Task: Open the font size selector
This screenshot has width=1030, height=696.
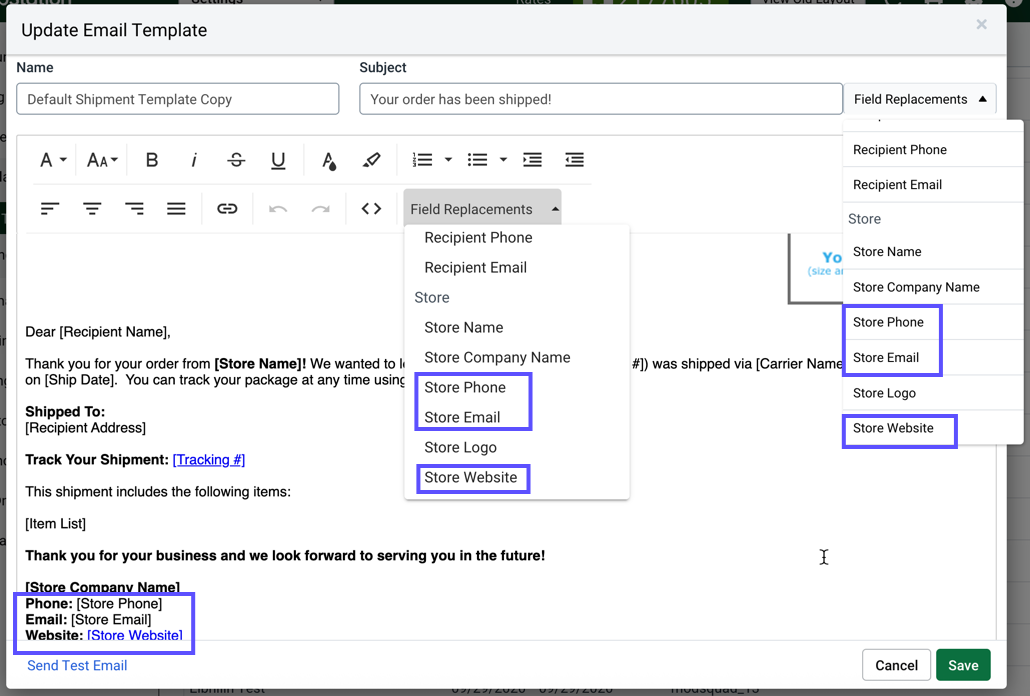Action: [x=100, y=159]
